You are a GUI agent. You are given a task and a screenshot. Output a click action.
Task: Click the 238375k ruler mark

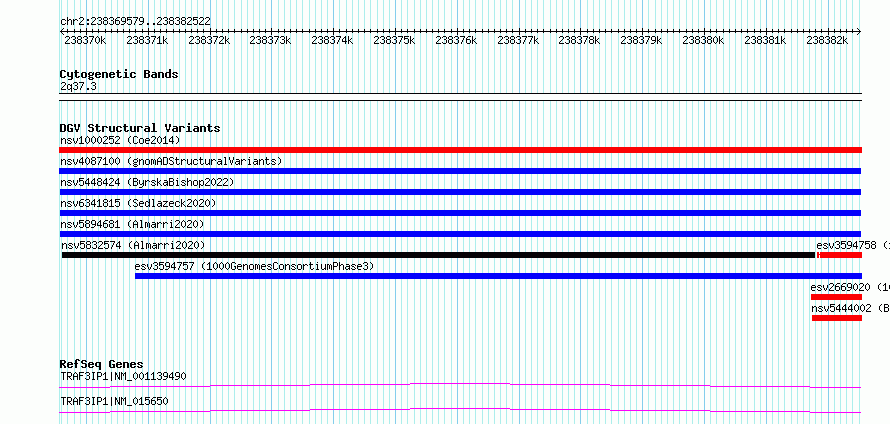point(394,40)
